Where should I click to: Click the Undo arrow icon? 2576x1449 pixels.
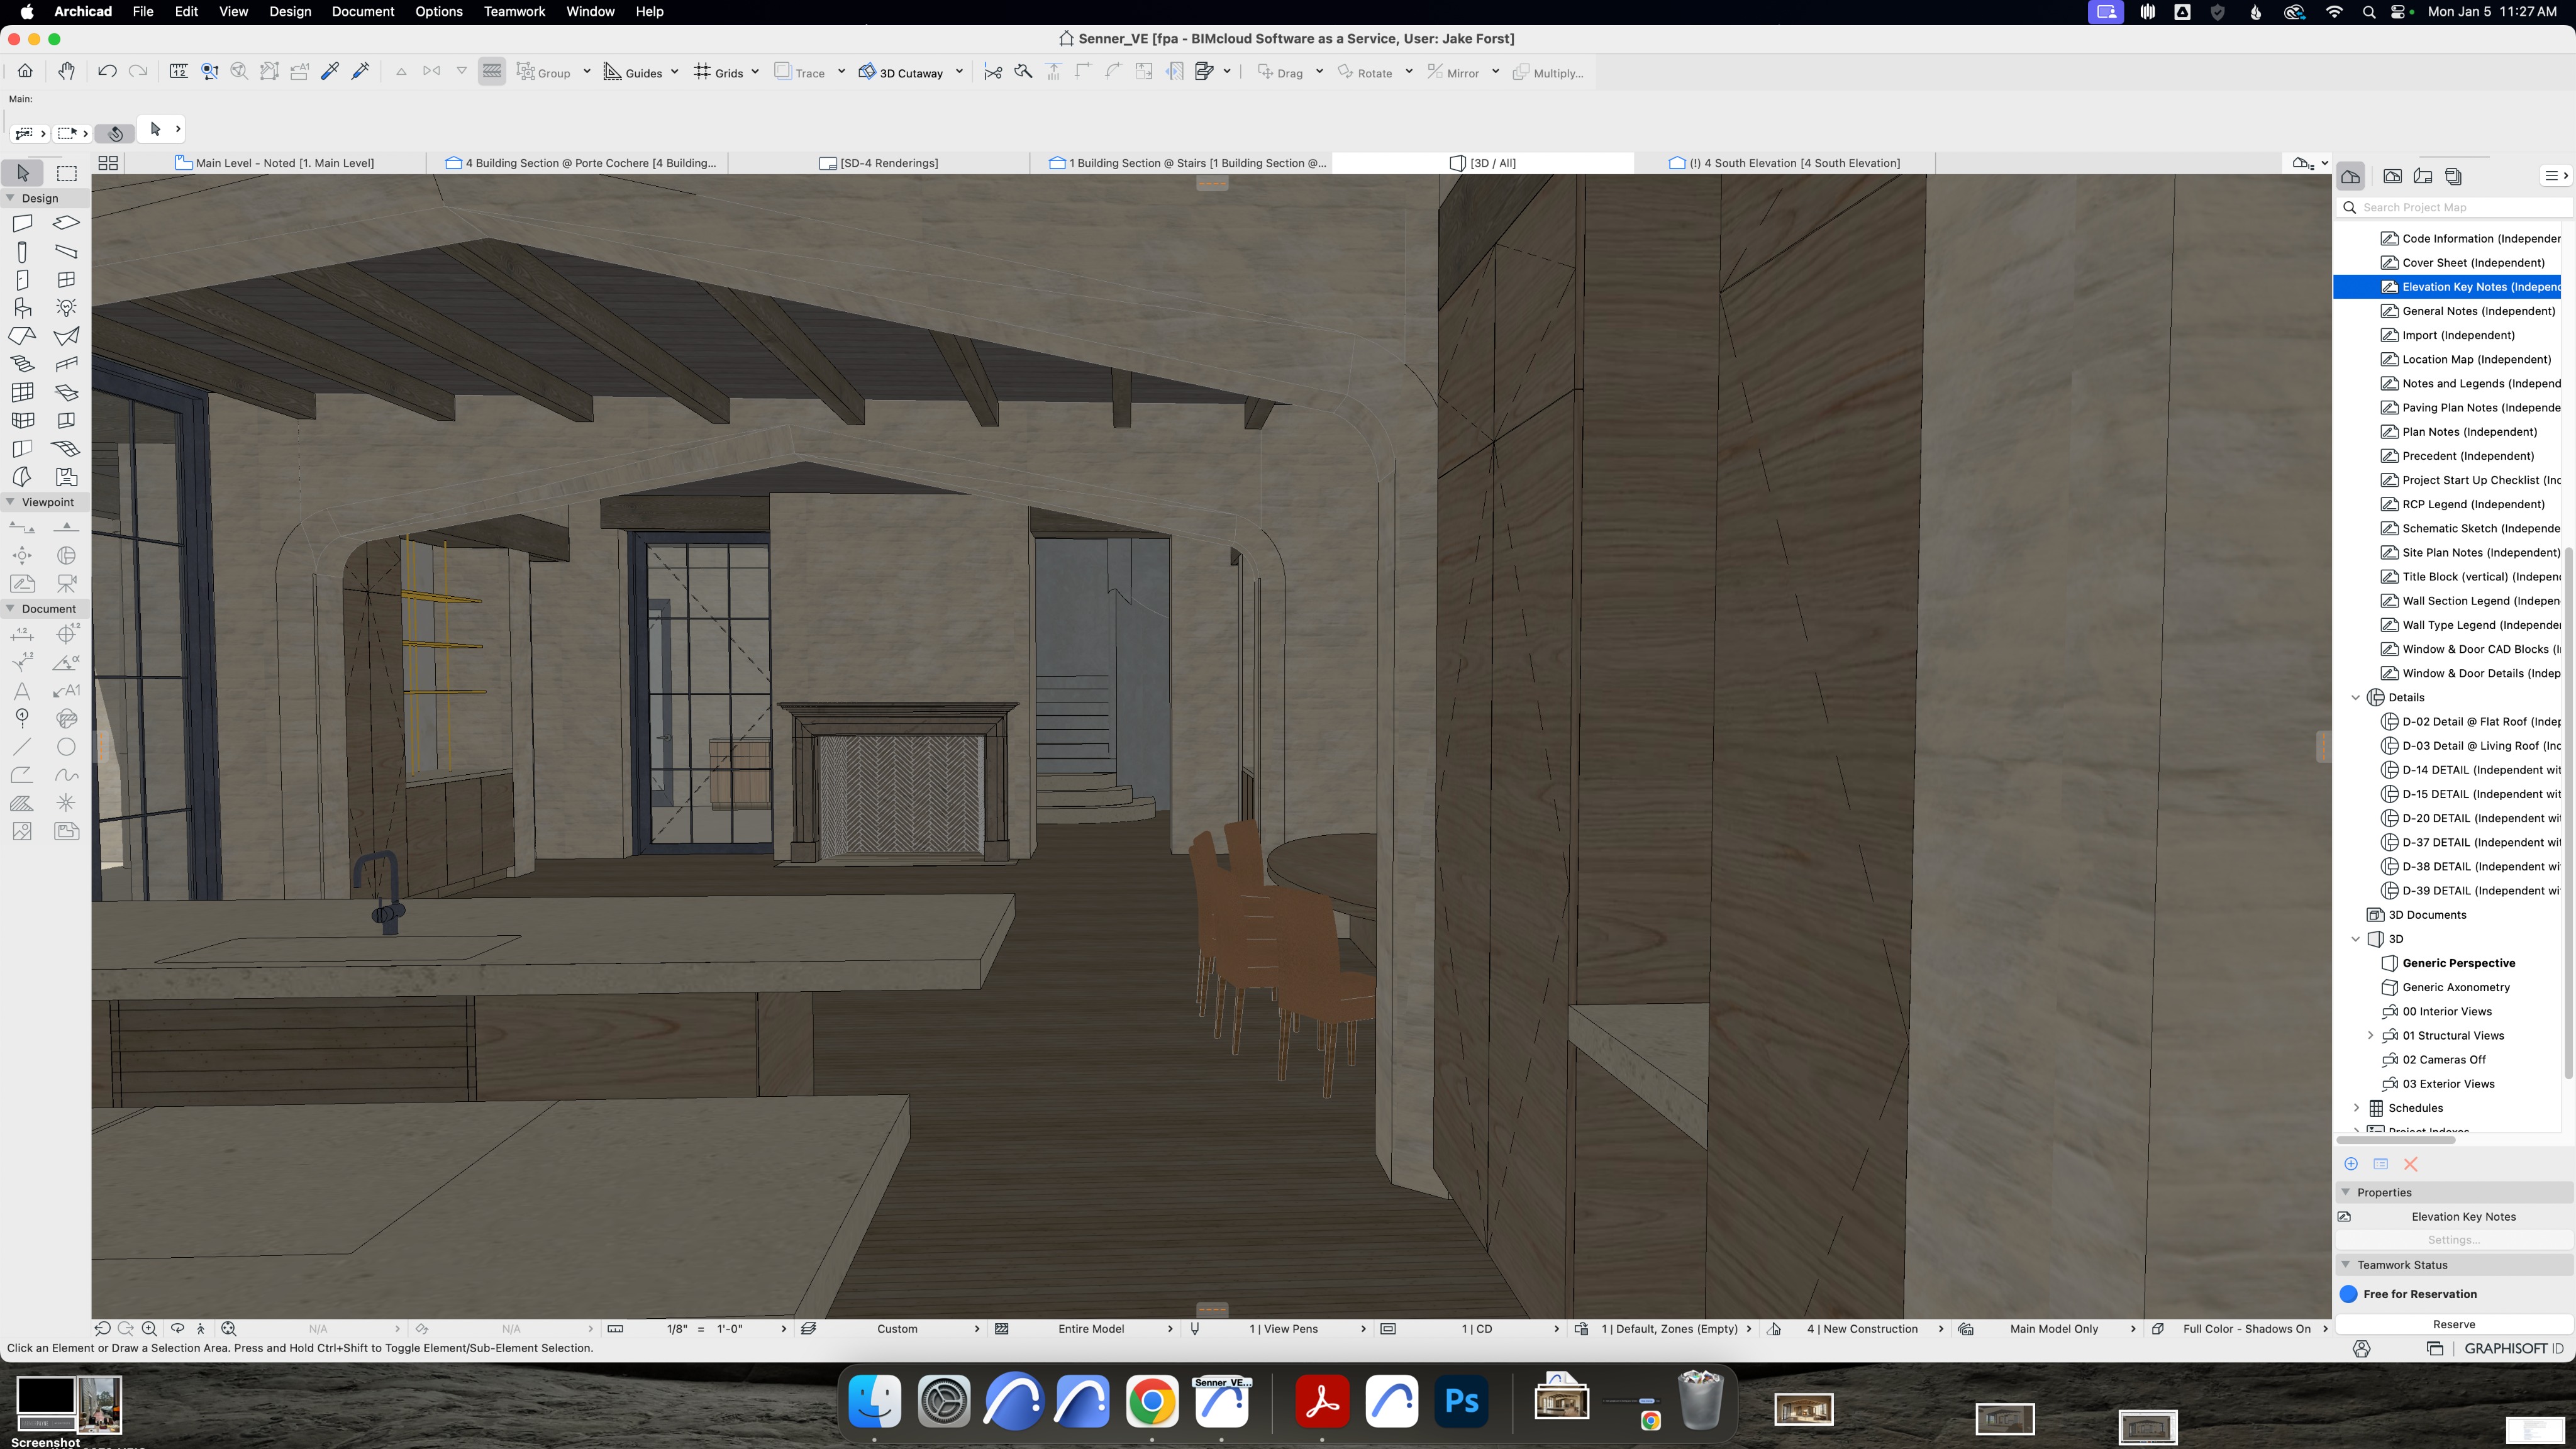tap(107, 71)
